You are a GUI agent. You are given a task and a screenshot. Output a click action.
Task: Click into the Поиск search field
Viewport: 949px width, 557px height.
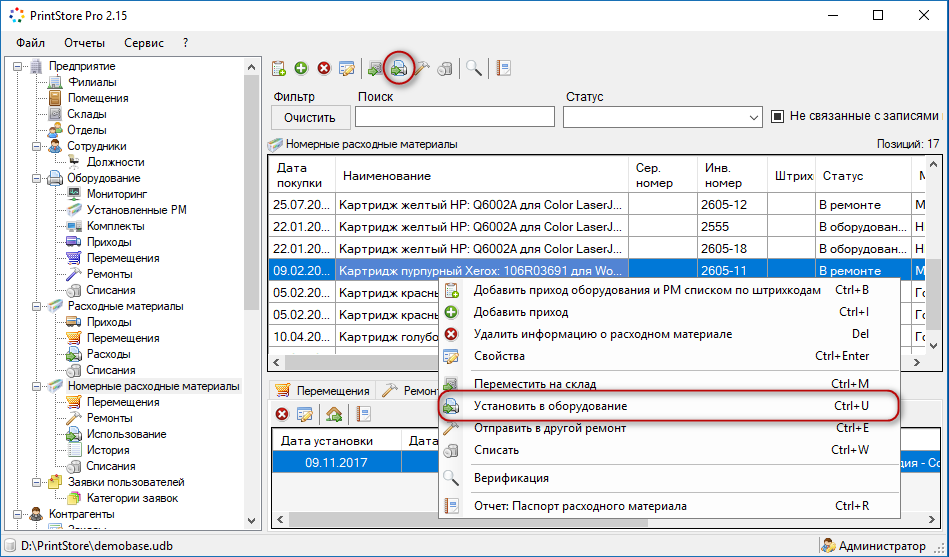click(454, 117)
